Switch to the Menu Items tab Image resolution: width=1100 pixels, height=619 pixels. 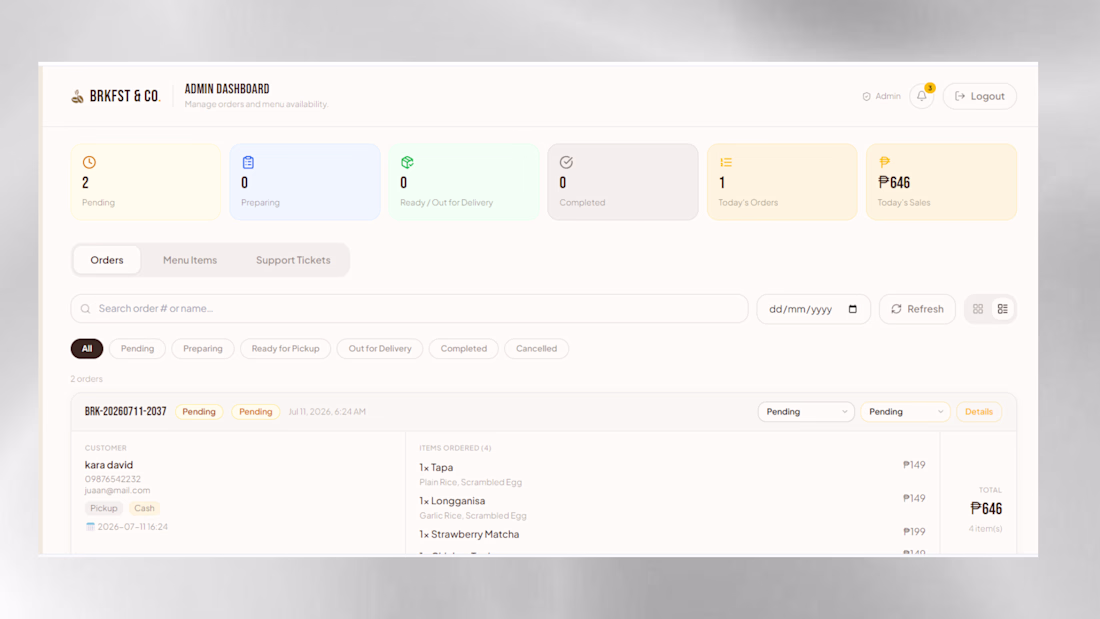[x=190, y=260]
